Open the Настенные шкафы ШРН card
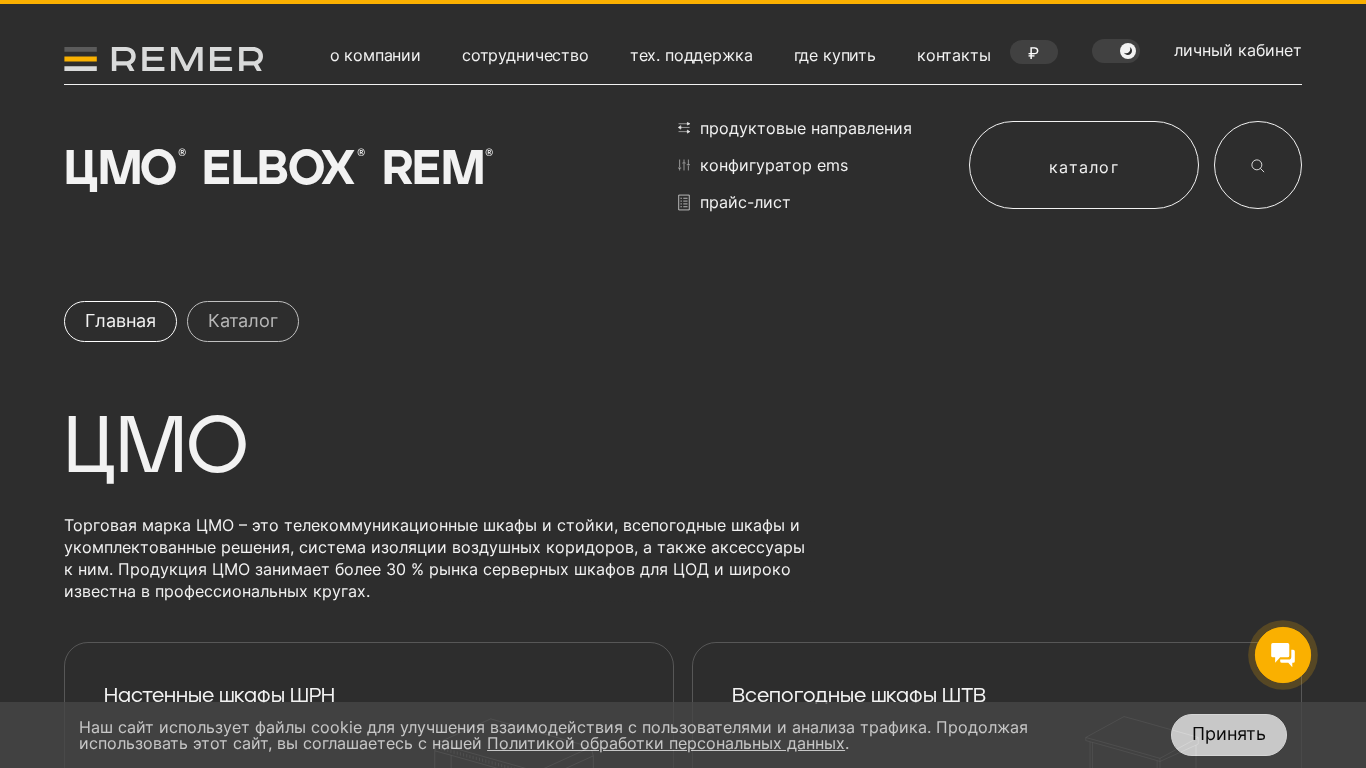Image resolution: width=1366 pixels, height=768 pixels. click(x=369, y=705)
